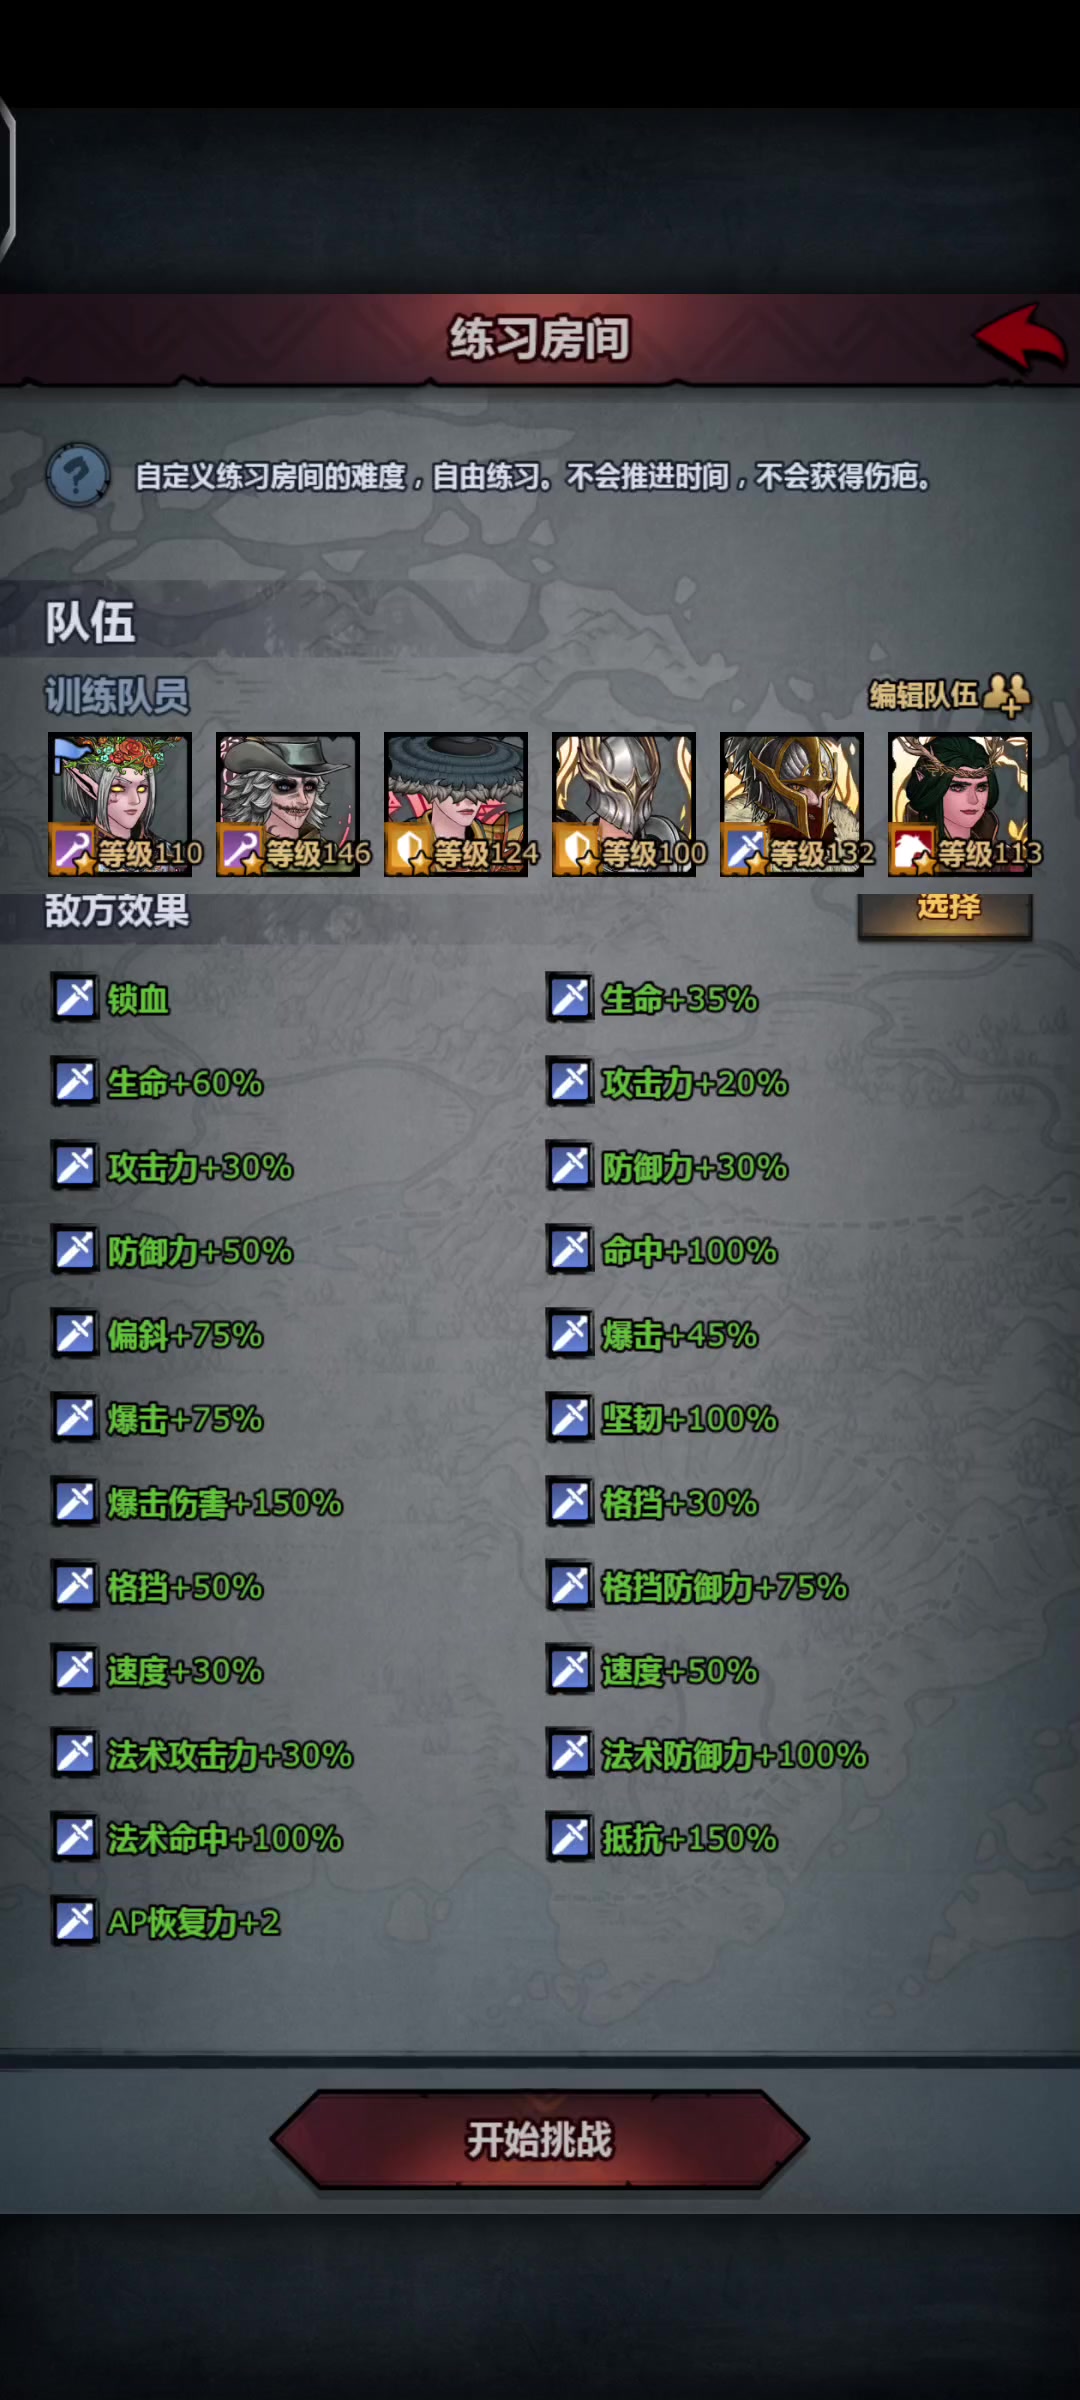Select the level 132 golden helmet hero
The width and height of the screenshot is (1080, 2400).
[792, 804]
